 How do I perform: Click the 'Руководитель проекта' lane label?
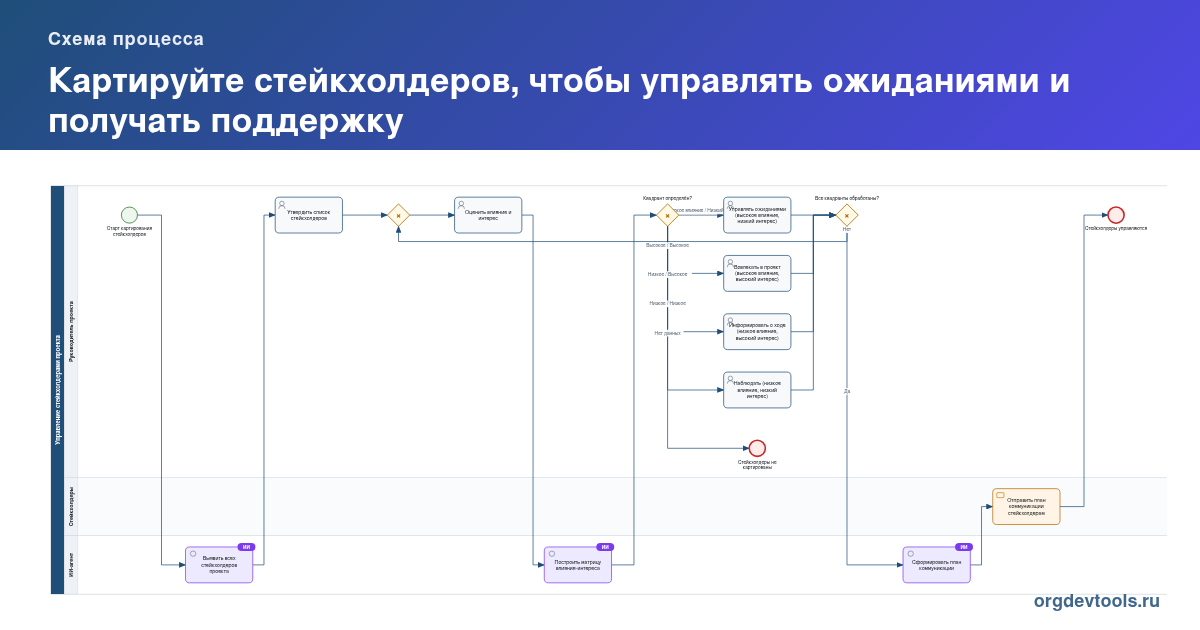pyautogui.click(x=71, y=331)
